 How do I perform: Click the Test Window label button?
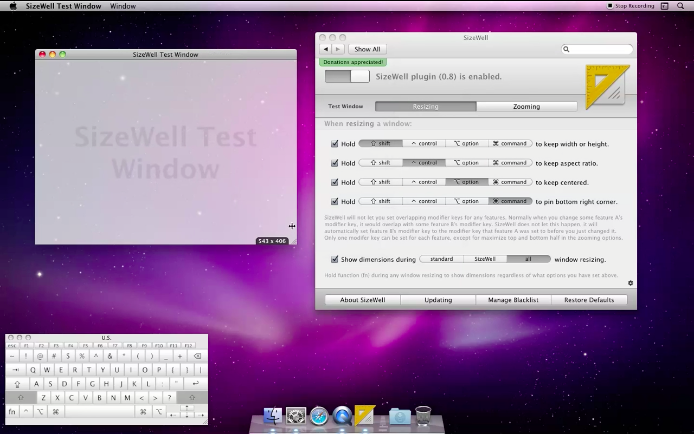tap(345, 106)
